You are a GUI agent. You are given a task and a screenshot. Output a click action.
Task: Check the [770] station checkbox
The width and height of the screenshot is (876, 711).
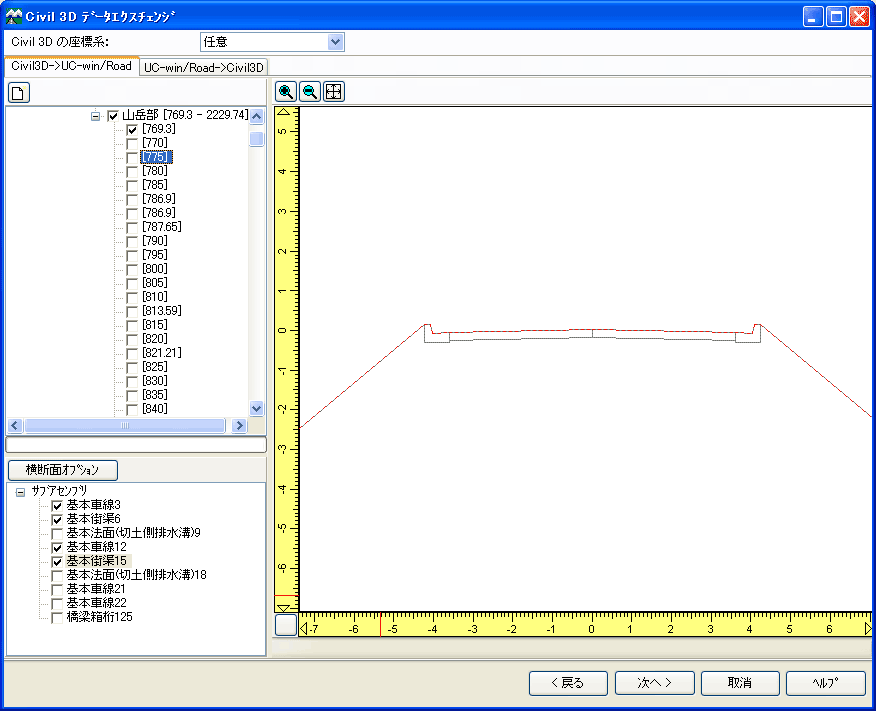click(x=132, y=144)
